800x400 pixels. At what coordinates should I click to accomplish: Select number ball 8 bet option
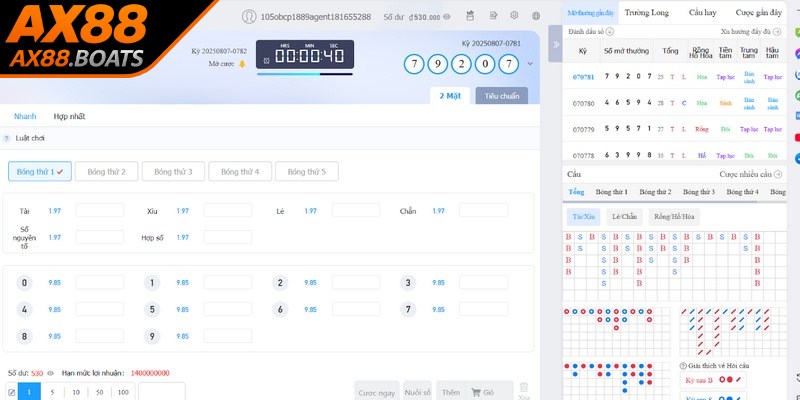[24, 336]
